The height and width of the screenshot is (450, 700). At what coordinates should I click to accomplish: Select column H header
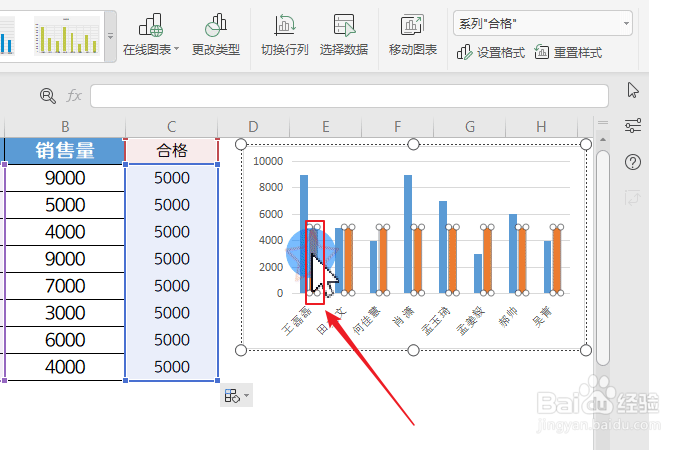(541, 127)
